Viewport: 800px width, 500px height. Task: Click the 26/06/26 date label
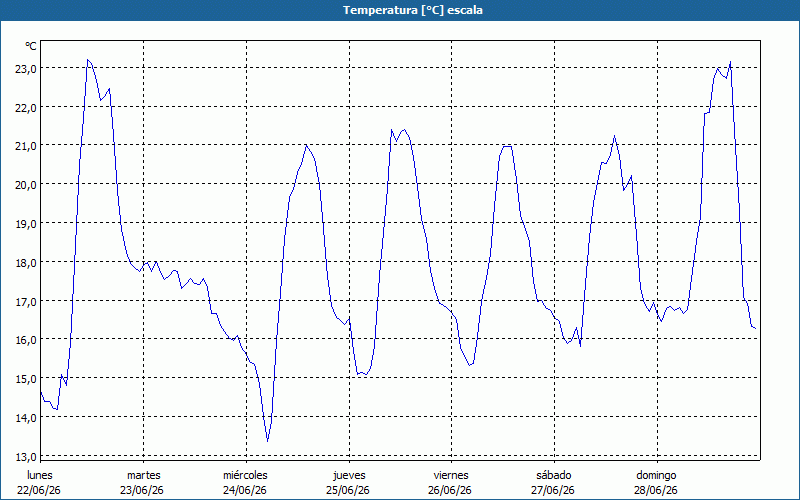point(450,490)
